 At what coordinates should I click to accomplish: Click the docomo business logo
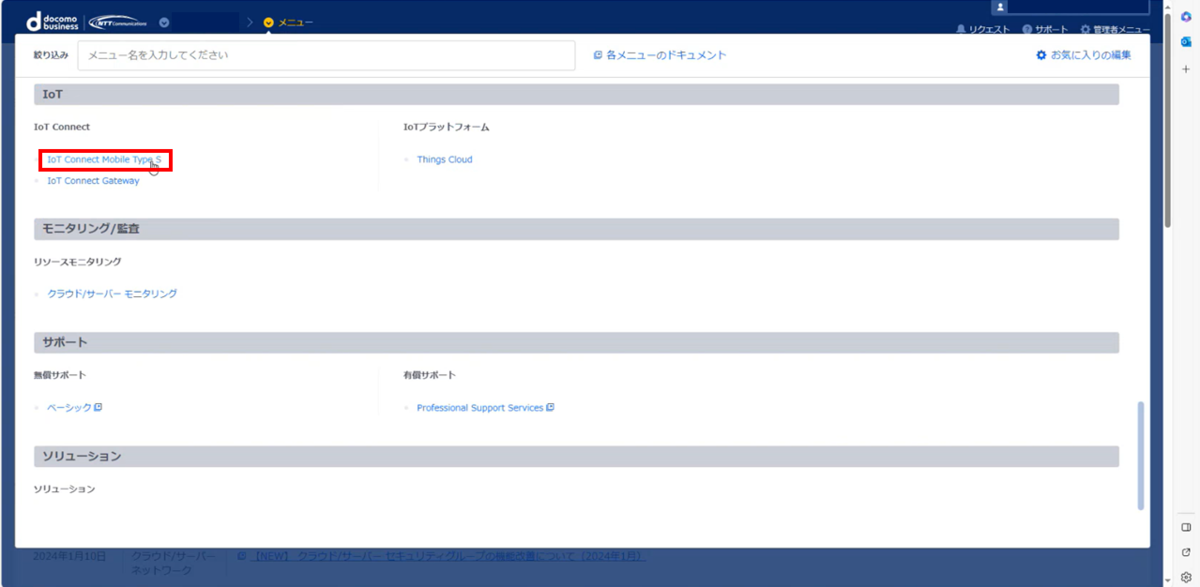52,21
